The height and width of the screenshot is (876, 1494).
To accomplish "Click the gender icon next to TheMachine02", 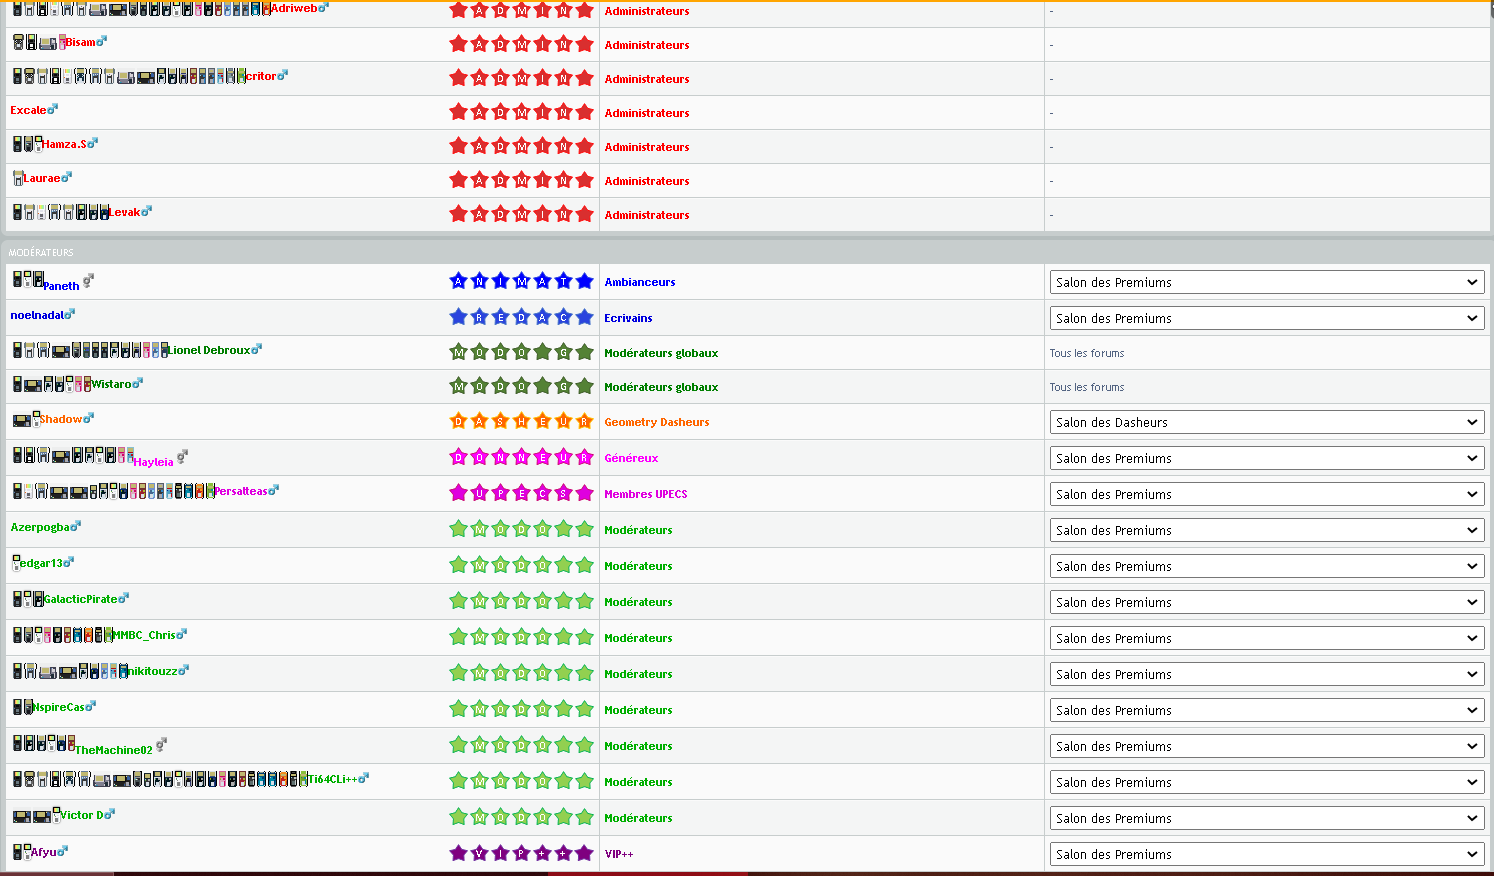I will [x=161, y=745].
